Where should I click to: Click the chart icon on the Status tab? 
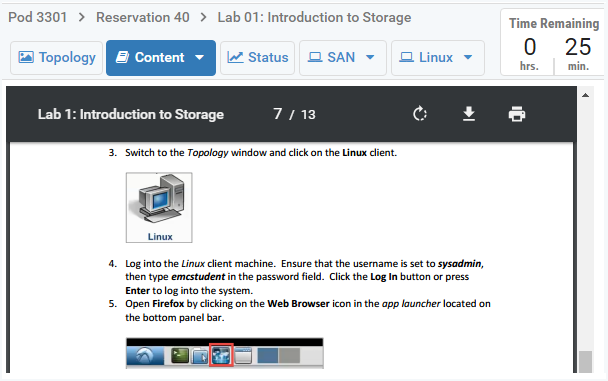pyautogui.click(x=235, y=57)
